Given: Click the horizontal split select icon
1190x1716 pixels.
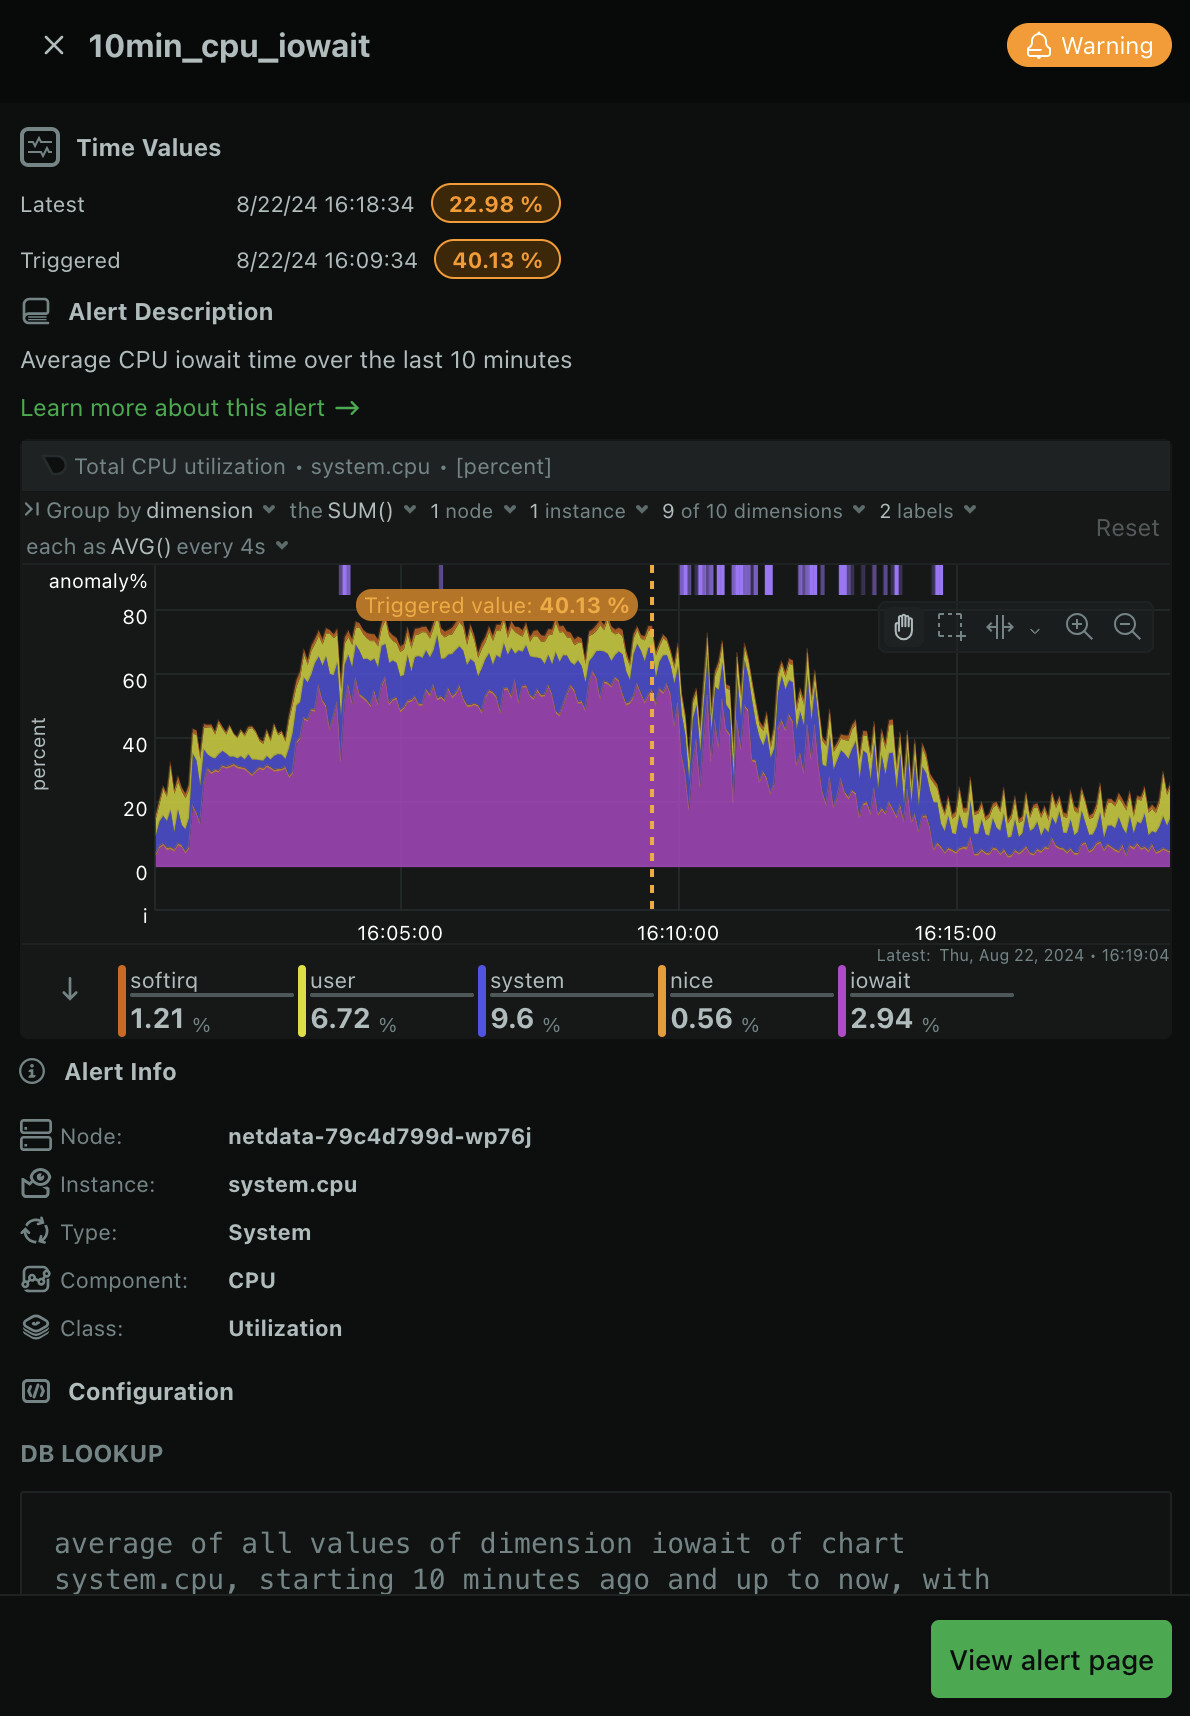Looking at the screenshot, I should [x=1000, y=627].
